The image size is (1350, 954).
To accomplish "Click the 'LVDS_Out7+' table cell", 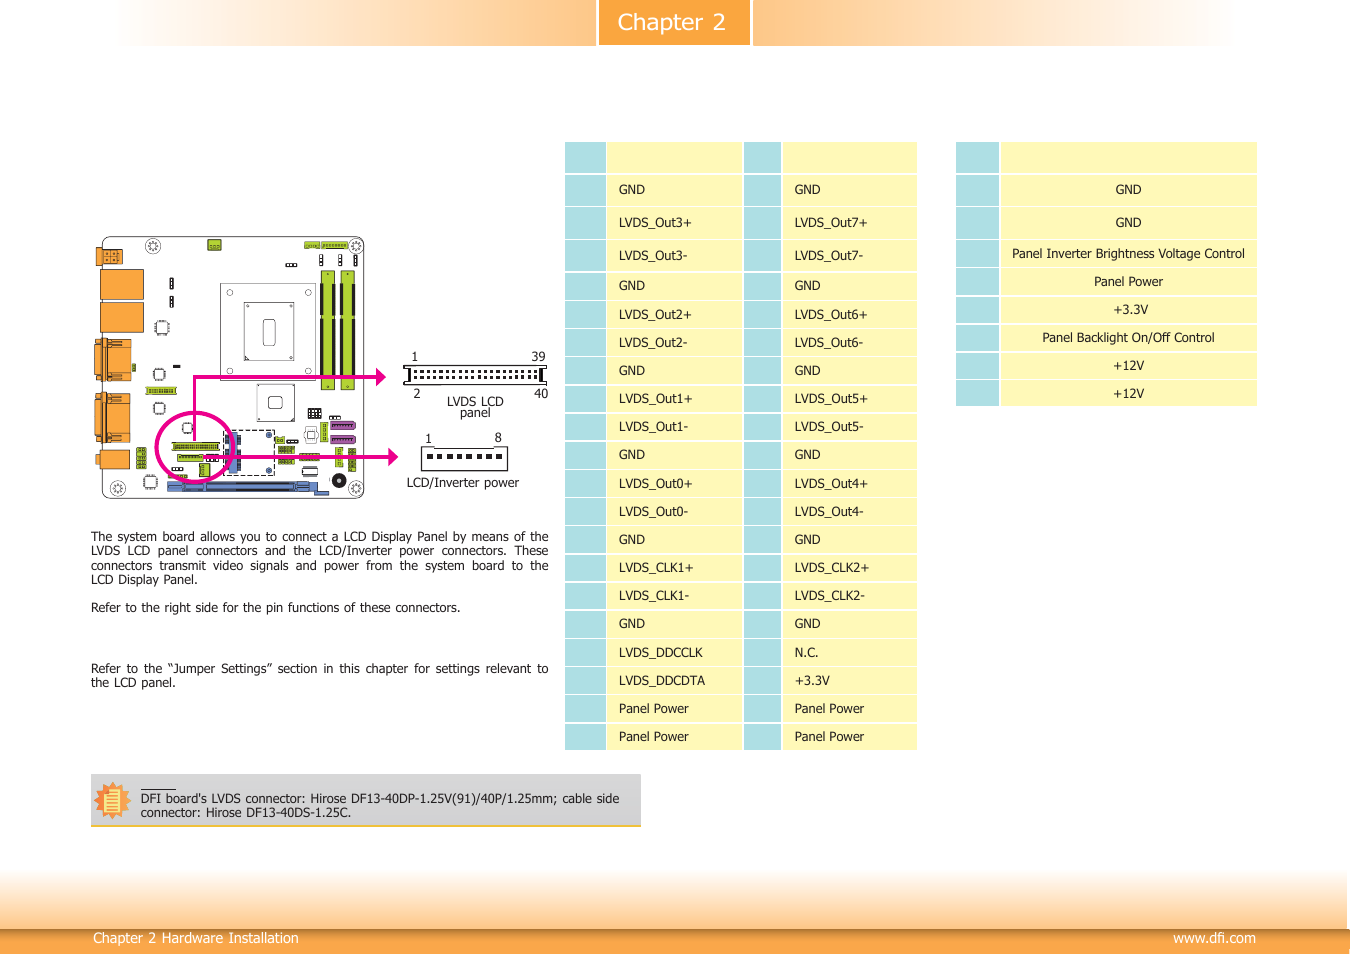I will [850, 223].
